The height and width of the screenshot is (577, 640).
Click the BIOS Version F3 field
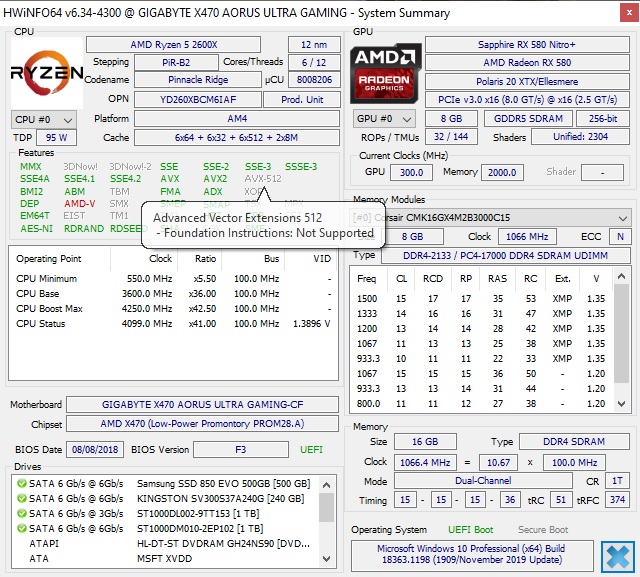[240, 450]
